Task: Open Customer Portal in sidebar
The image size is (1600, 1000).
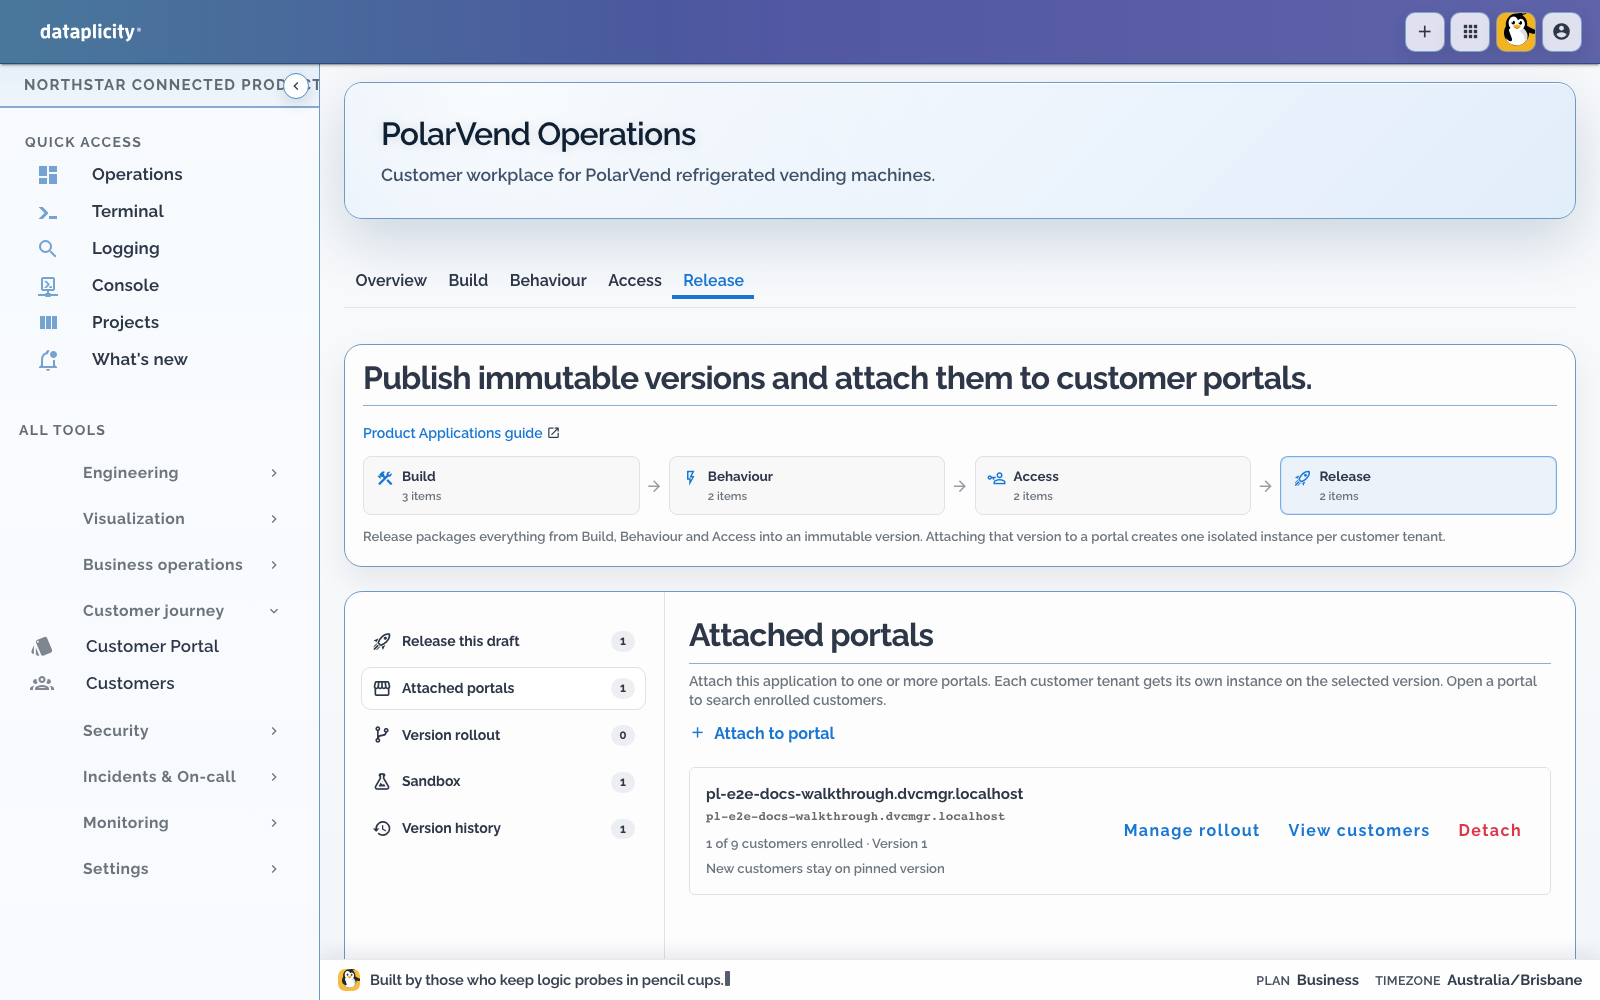Action: point(152,647)
